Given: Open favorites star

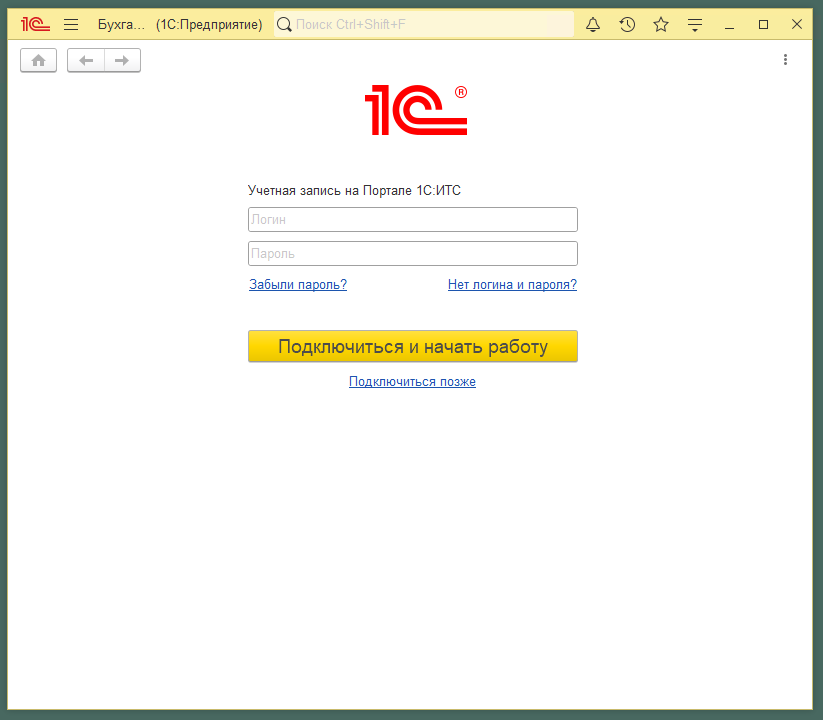Looking at the screenshot, I should pos(661,25).
